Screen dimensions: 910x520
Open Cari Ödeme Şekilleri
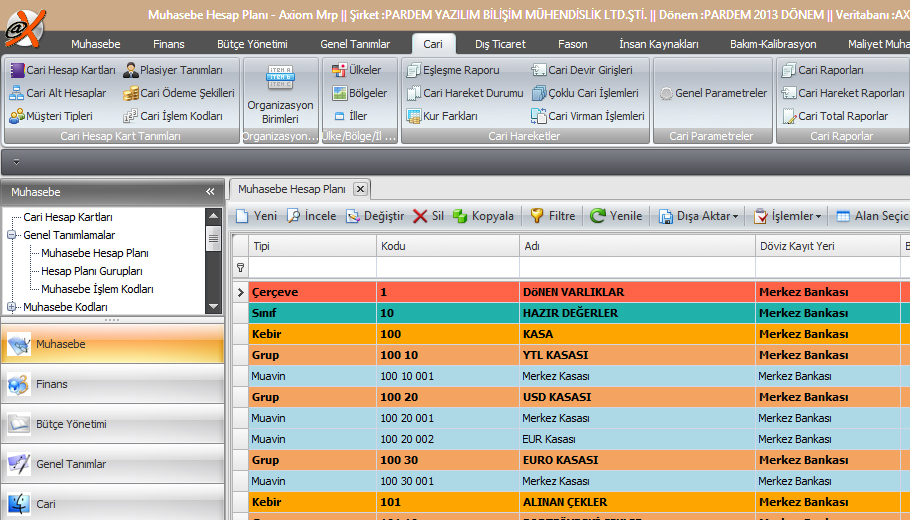point(179,93)
